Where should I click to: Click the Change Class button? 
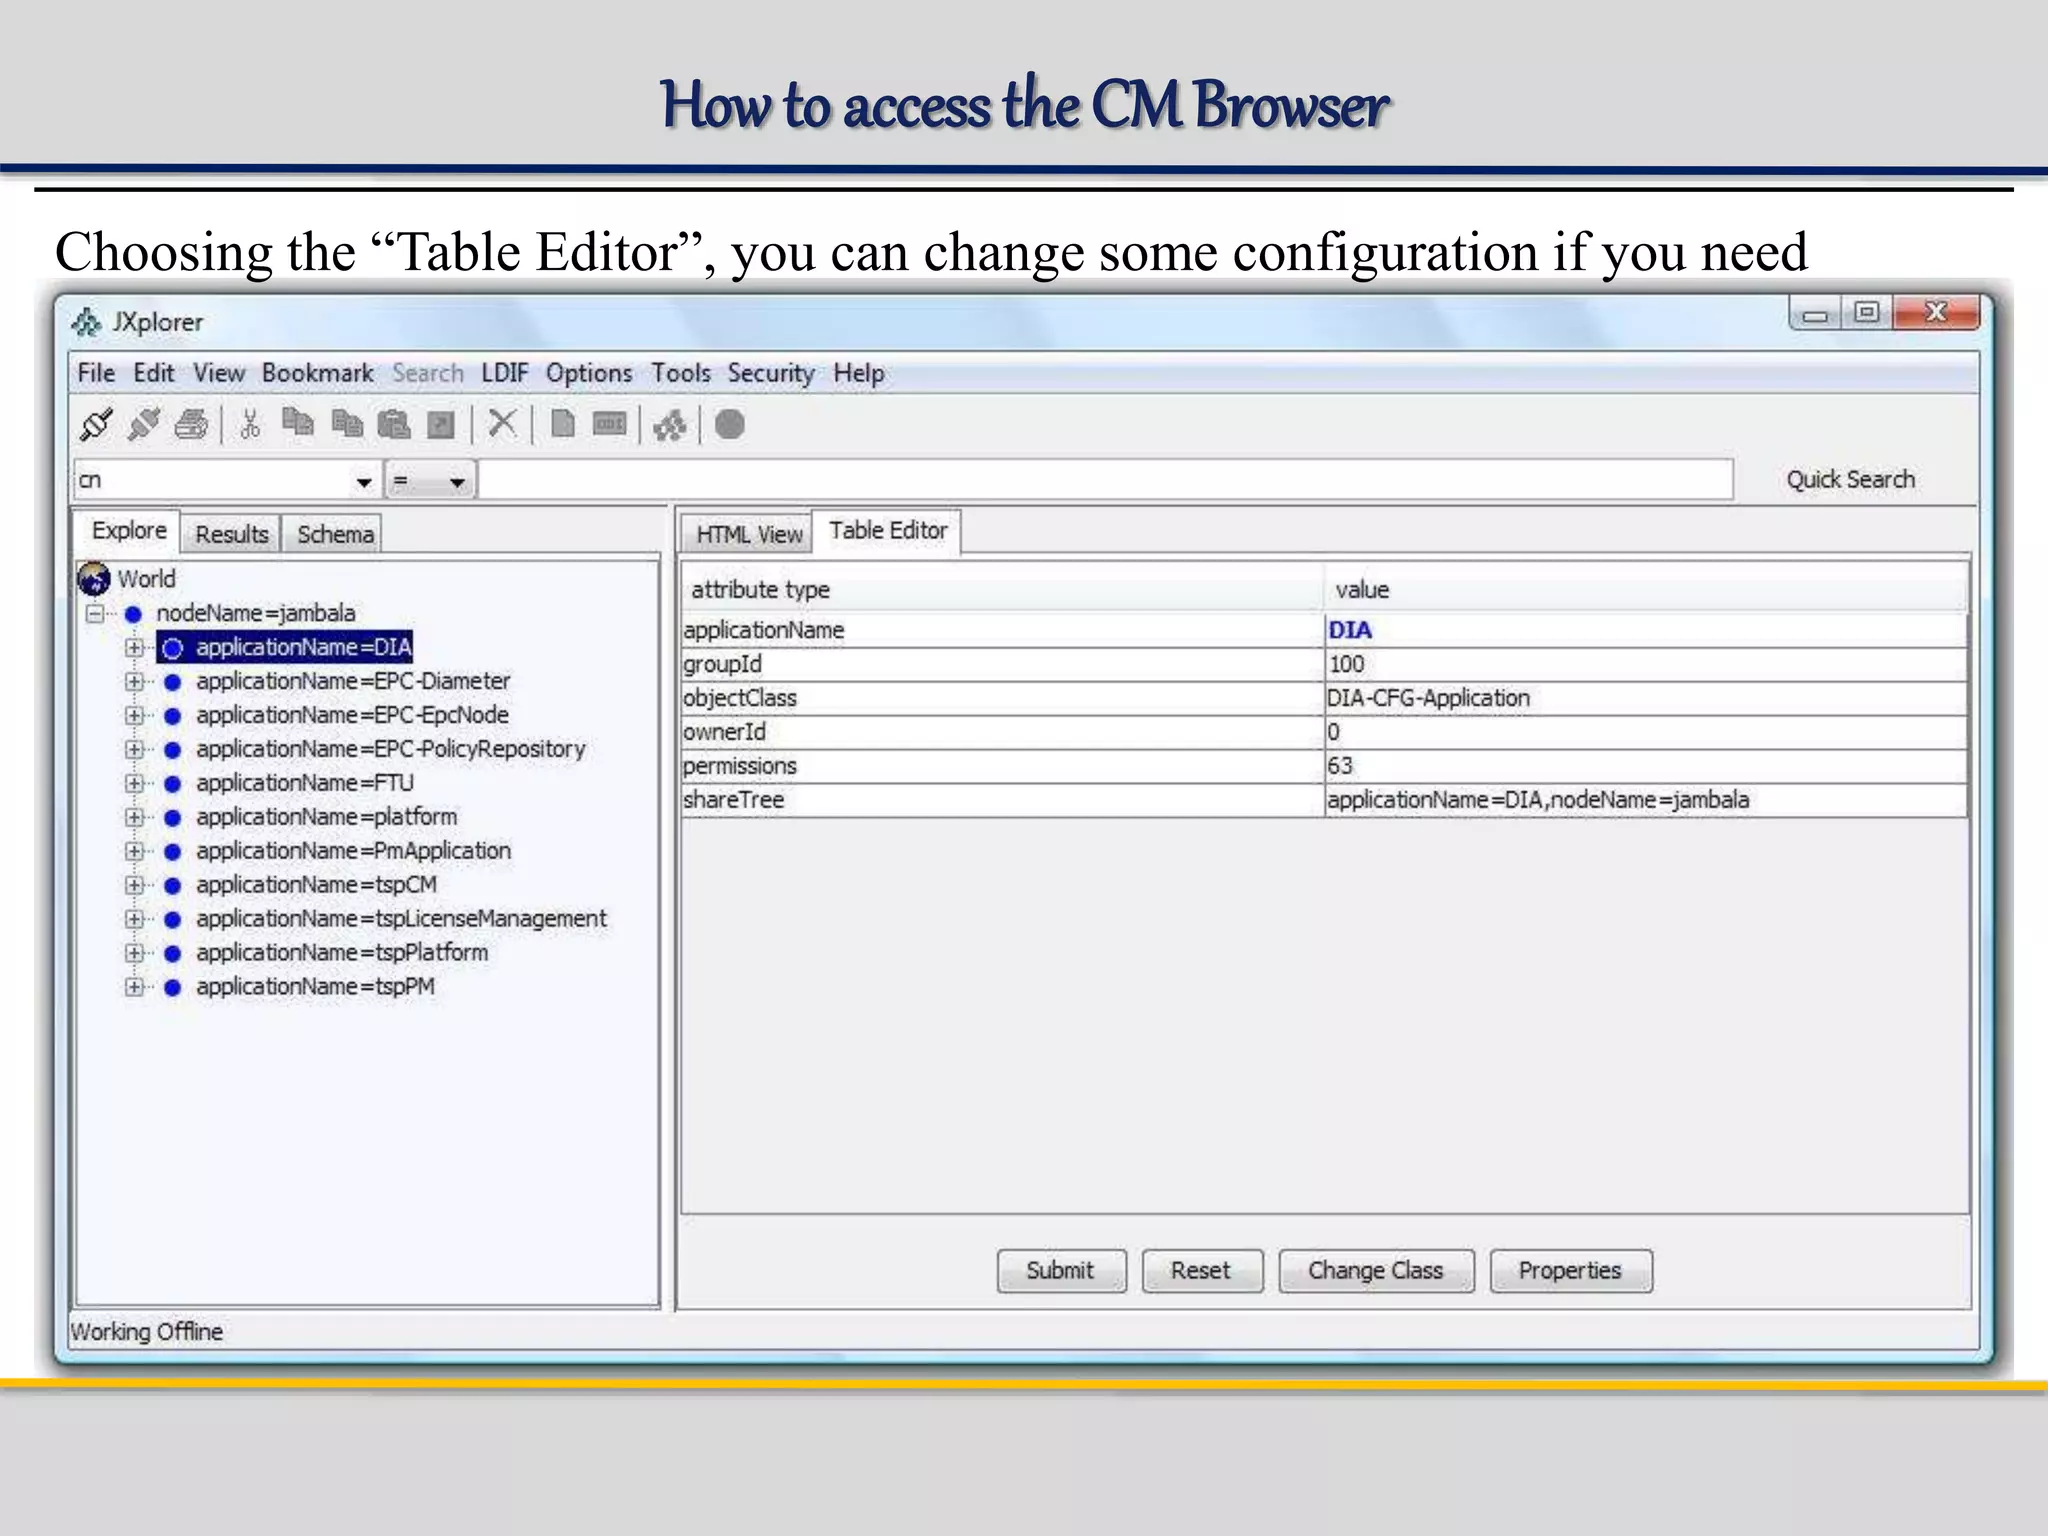(x=1376, y=1270)
